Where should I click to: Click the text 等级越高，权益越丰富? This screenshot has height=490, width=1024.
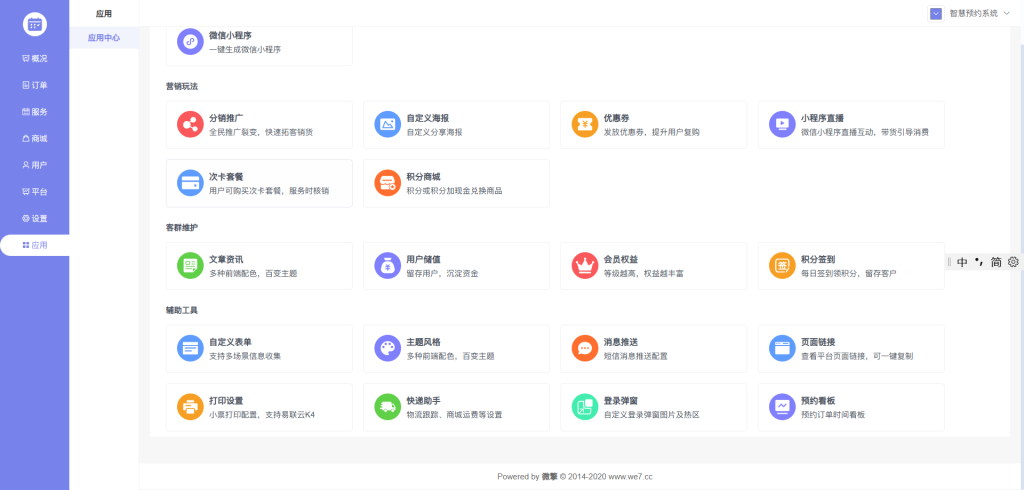coord(644,273)
